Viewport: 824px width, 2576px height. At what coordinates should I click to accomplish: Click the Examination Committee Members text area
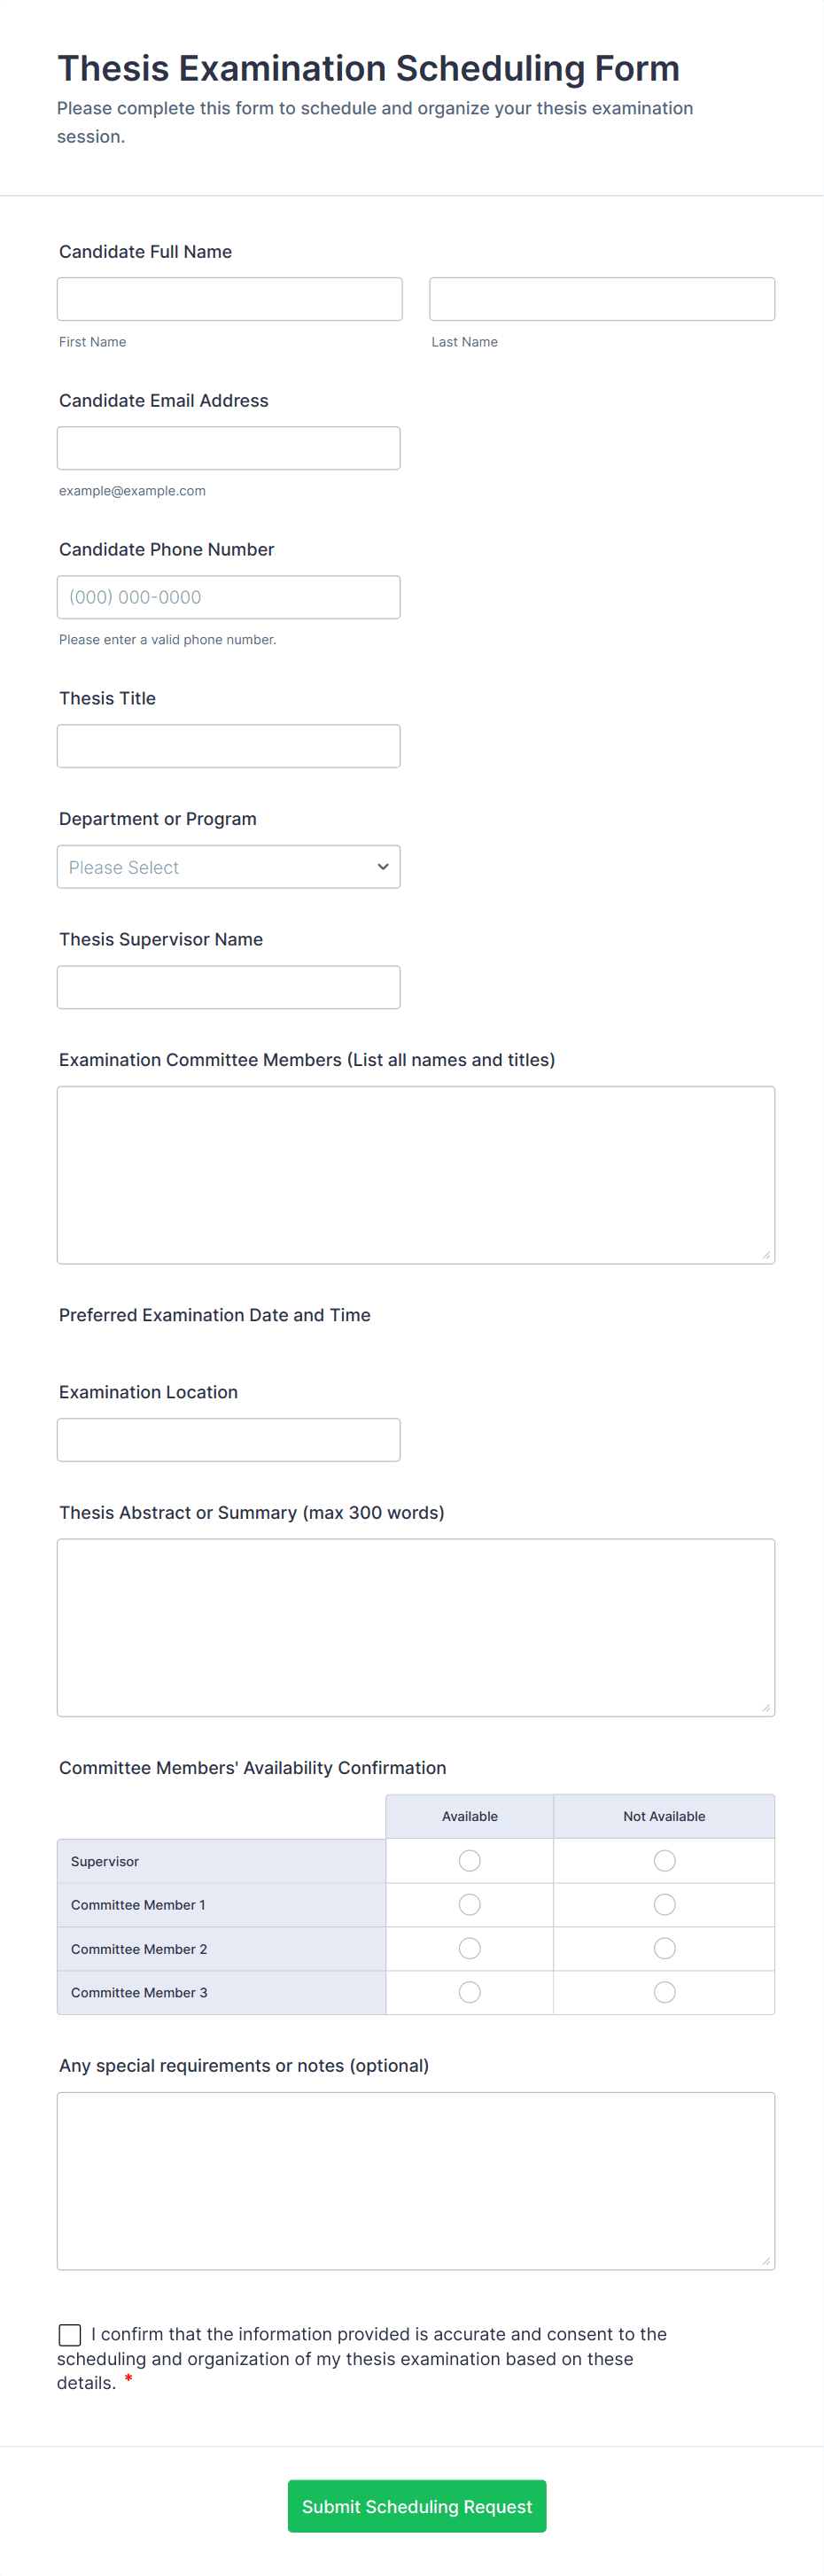tap(415, 1174)
